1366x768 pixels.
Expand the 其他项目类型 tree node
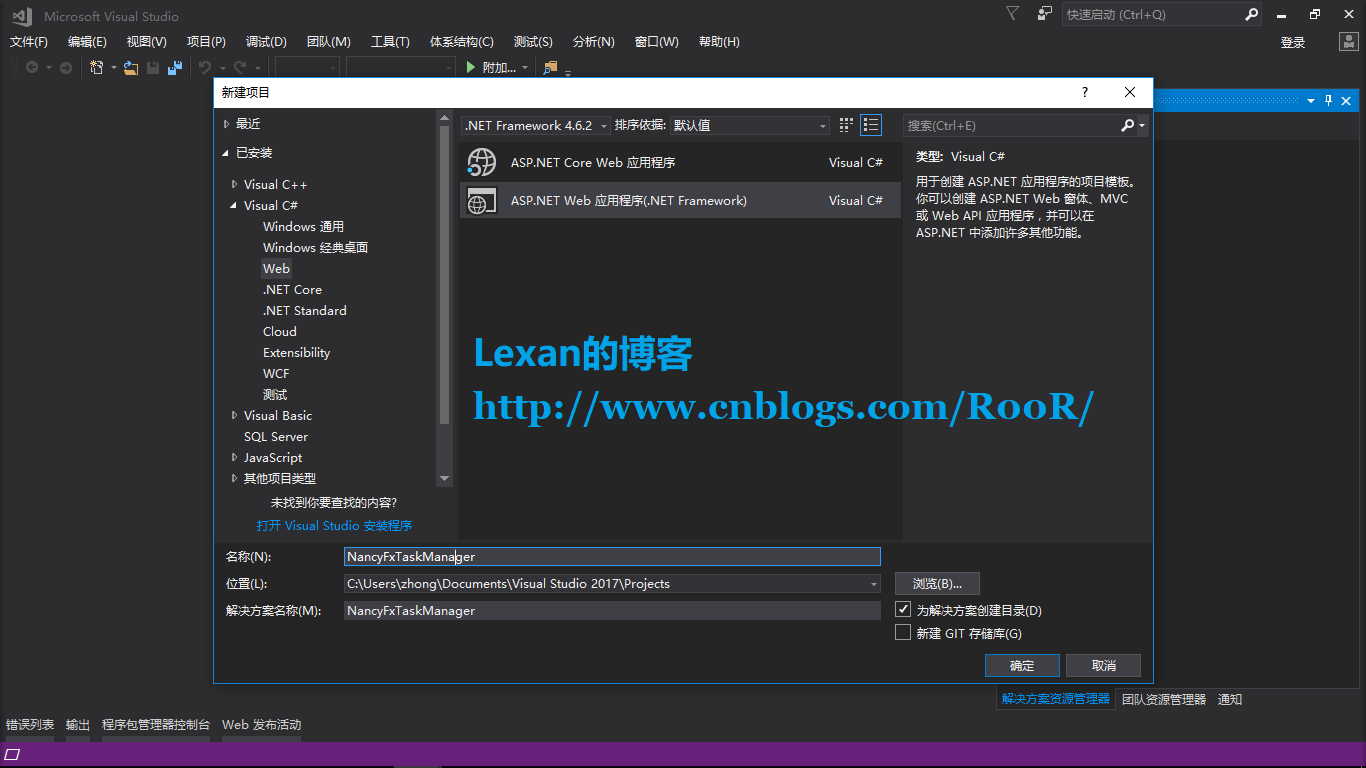tap(234, 478)
